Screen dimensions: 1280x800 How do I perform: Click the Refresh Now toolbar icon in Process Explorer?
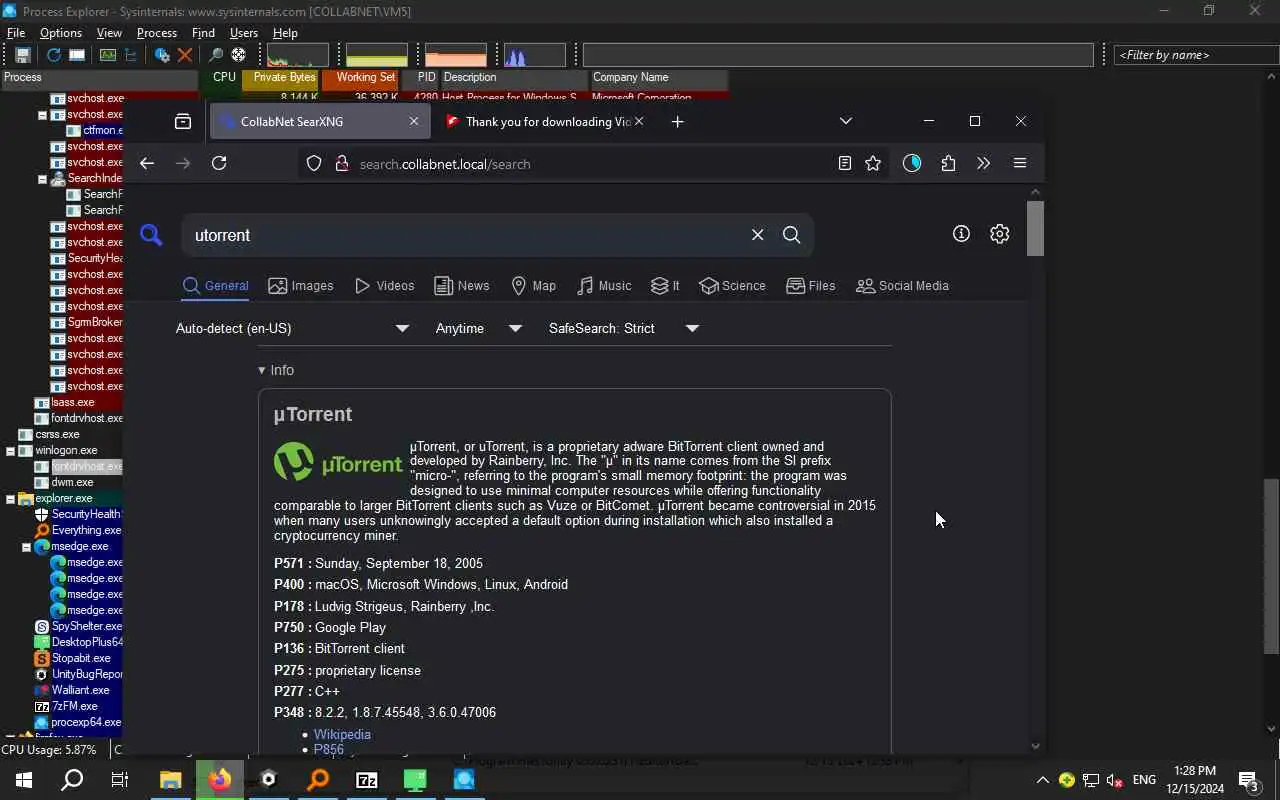(53, 55)
